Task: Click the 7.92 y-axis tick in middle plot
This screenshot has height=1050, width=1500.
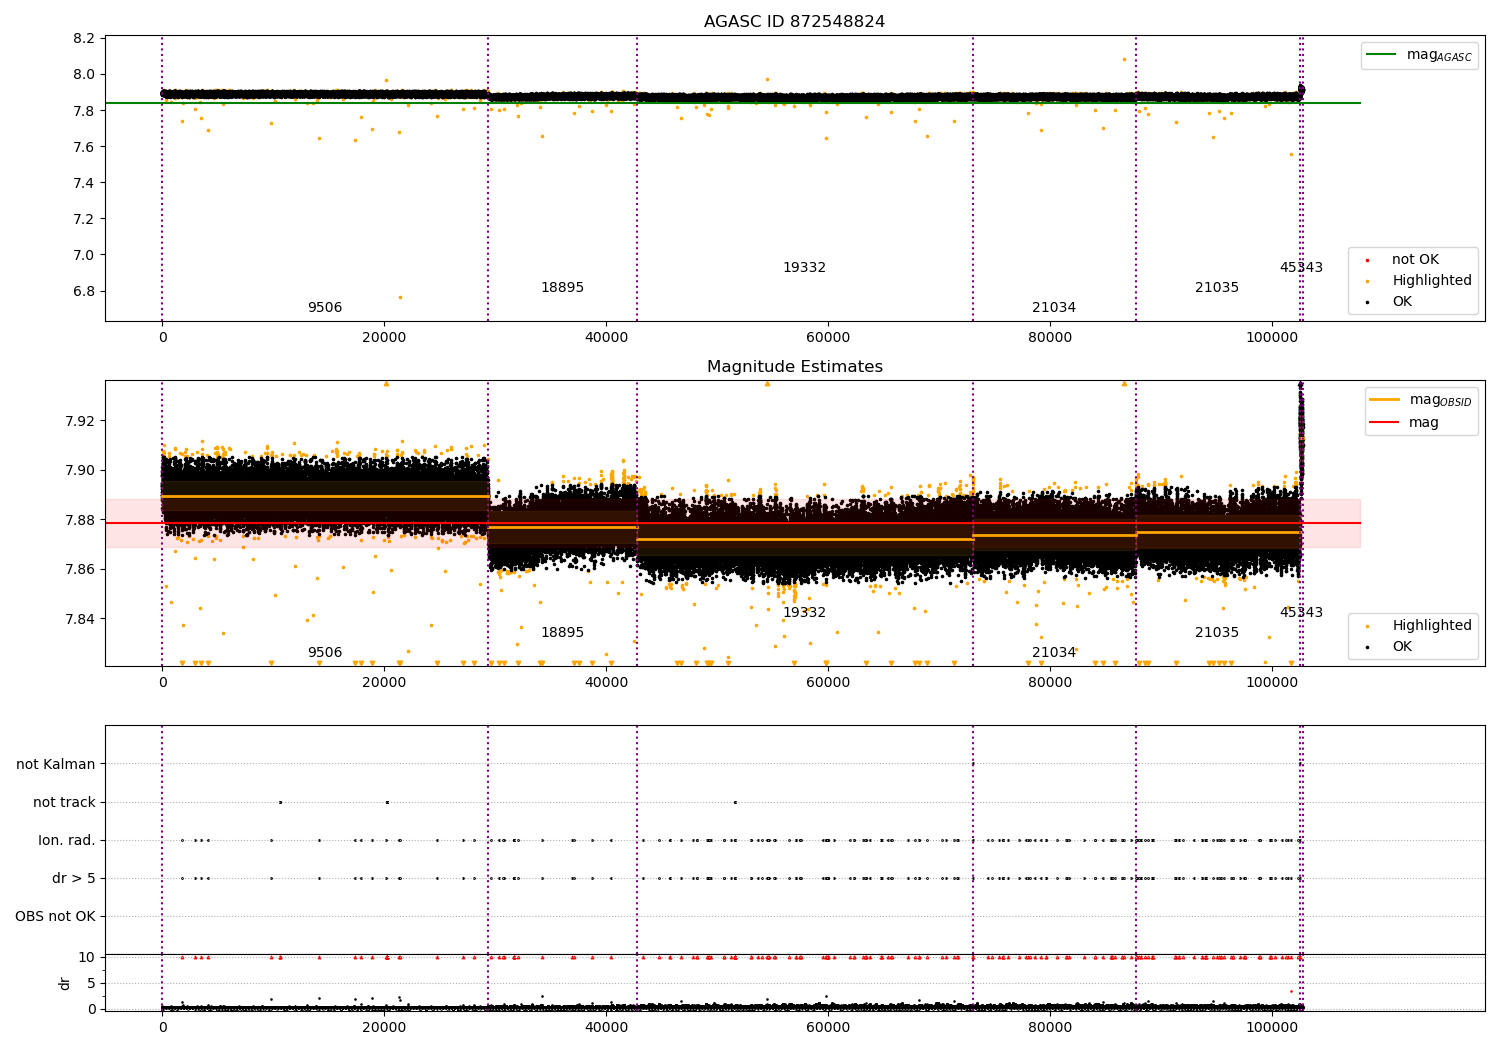Action: (81, 421)
